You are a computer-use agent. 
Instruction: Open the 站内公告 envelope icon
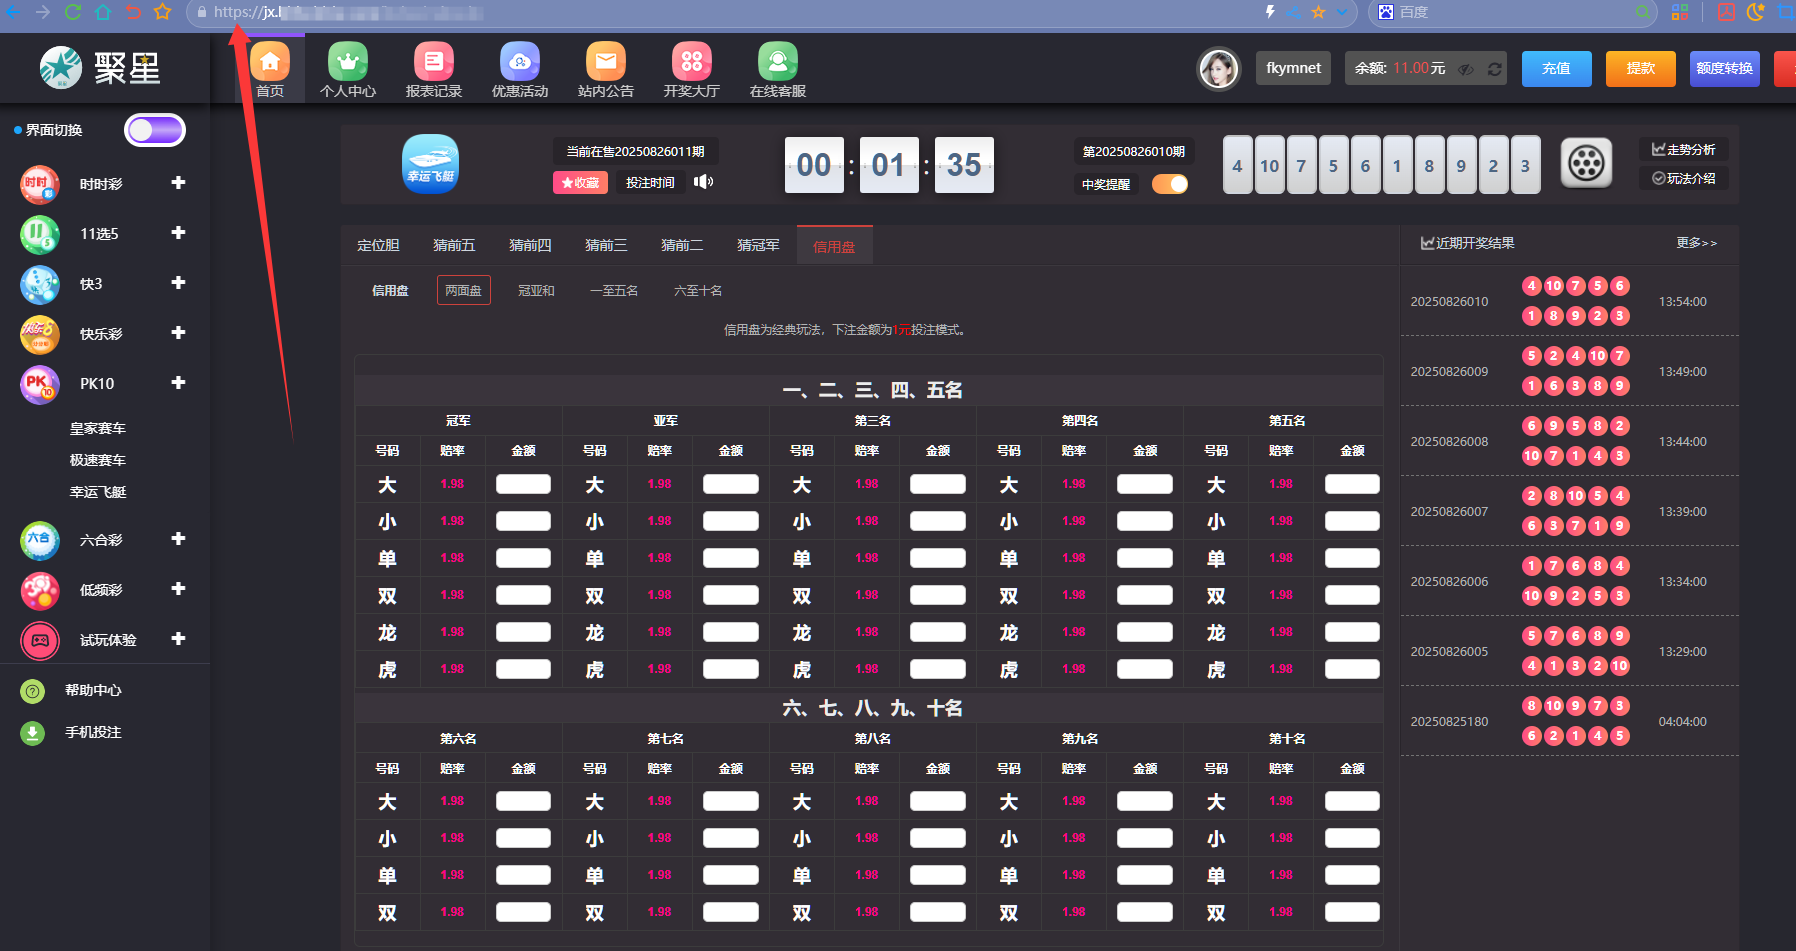pyautogui.click(x=605, y=63)
